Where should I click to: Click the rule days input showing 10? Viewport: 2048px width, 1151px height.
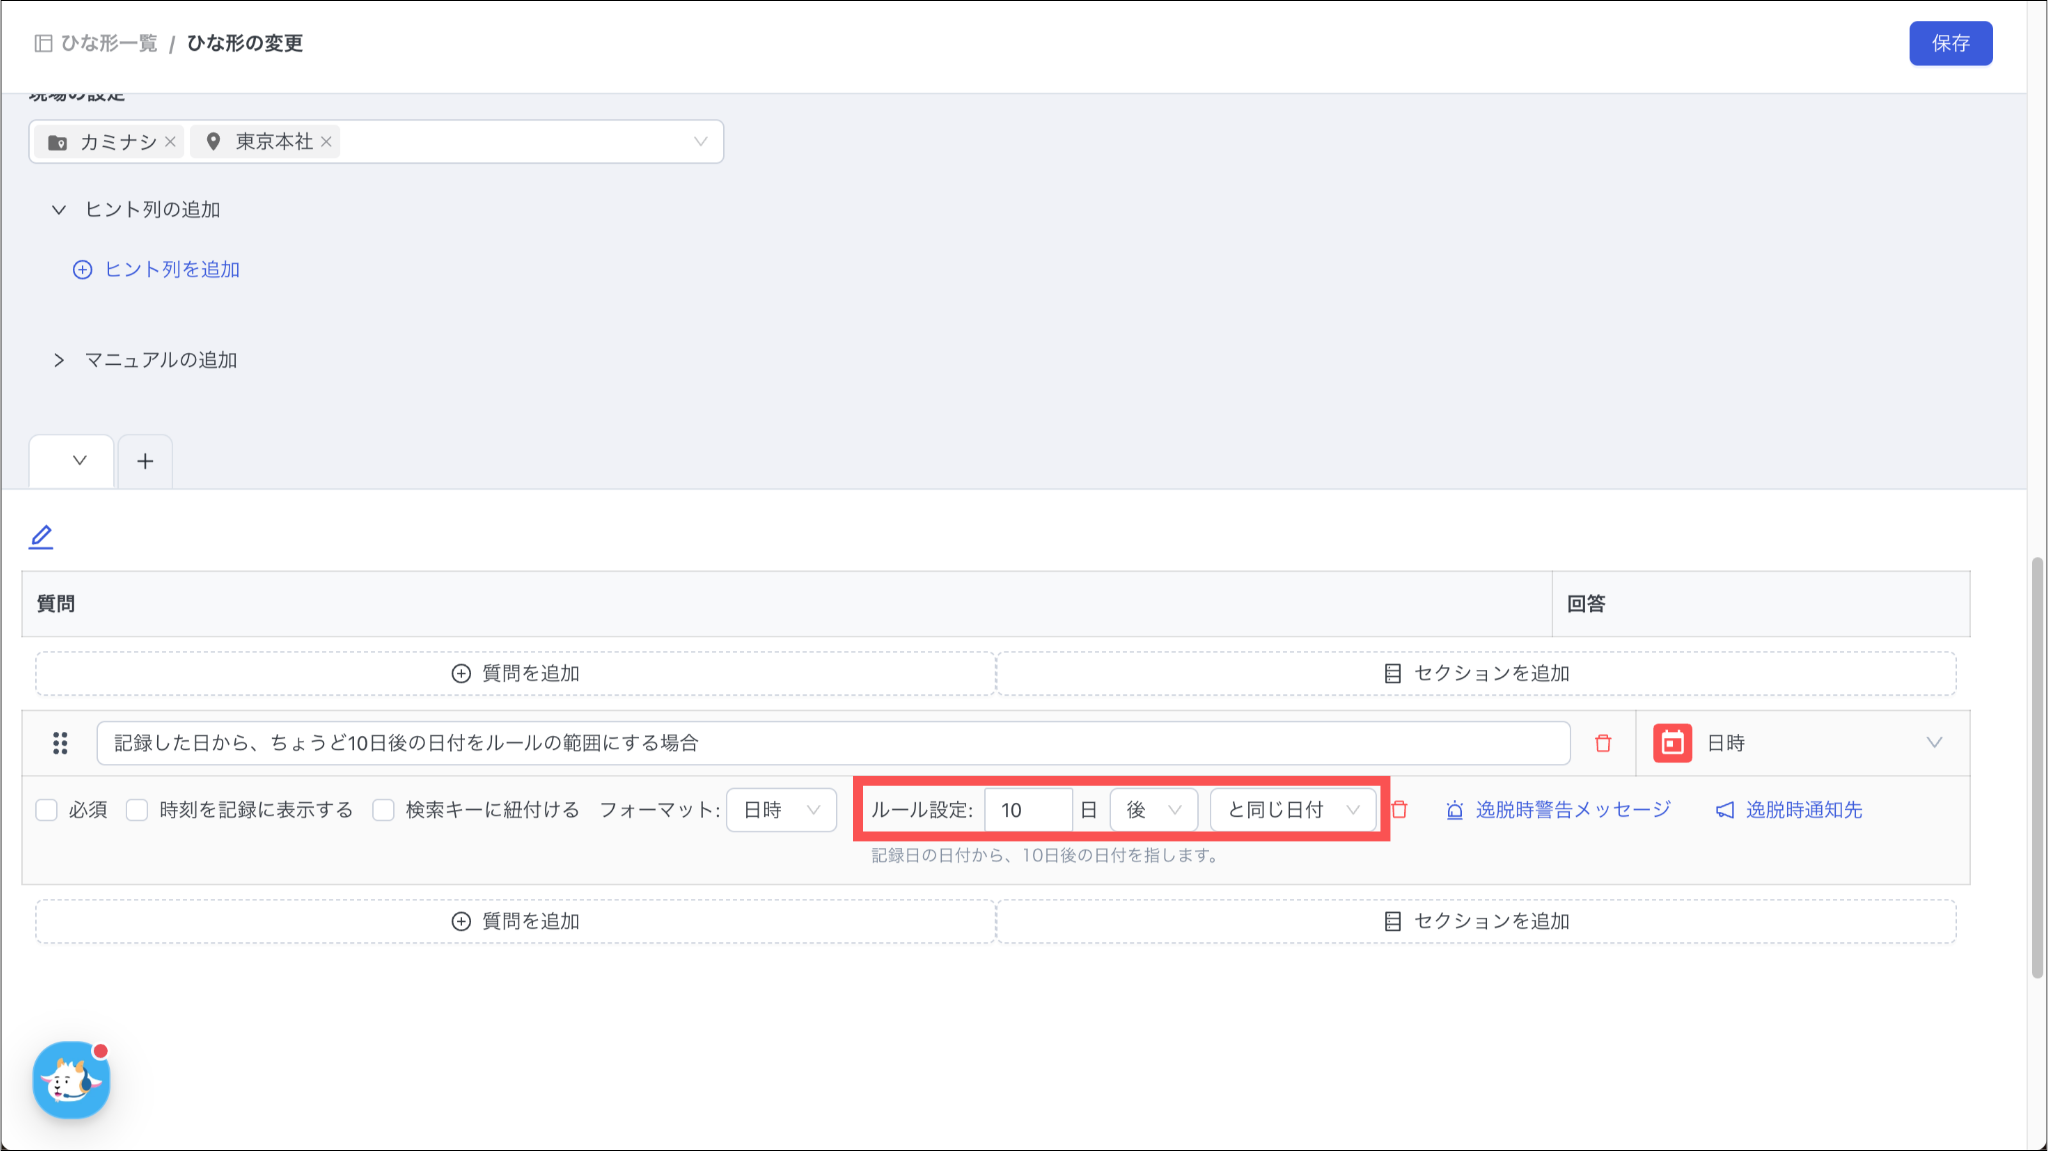1028,810
